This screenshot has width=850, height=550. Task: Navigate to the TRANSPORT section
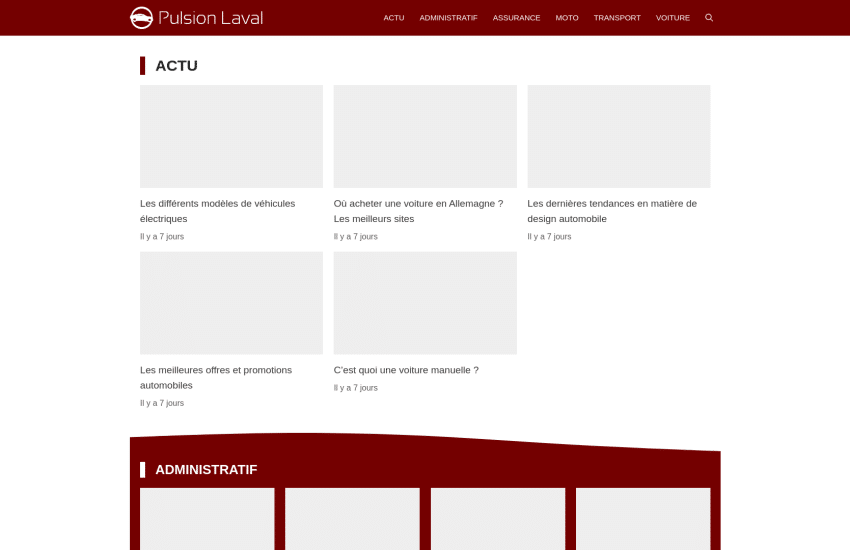click(x=617, y=18)
